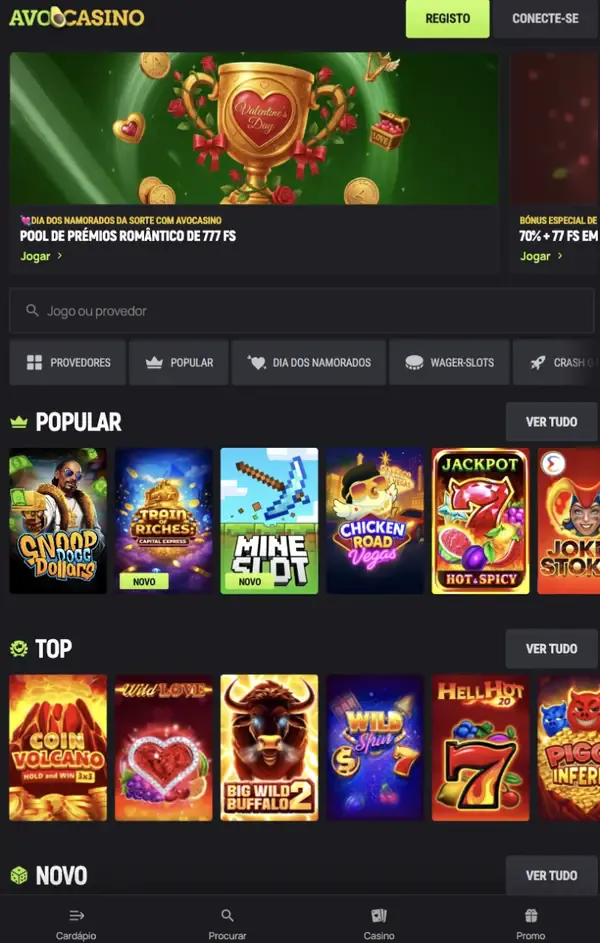Follow the Jogar link under Valentine's banner
Viewport: 600px width, 943px height.
pyautogui.click(x=41, y=256)
